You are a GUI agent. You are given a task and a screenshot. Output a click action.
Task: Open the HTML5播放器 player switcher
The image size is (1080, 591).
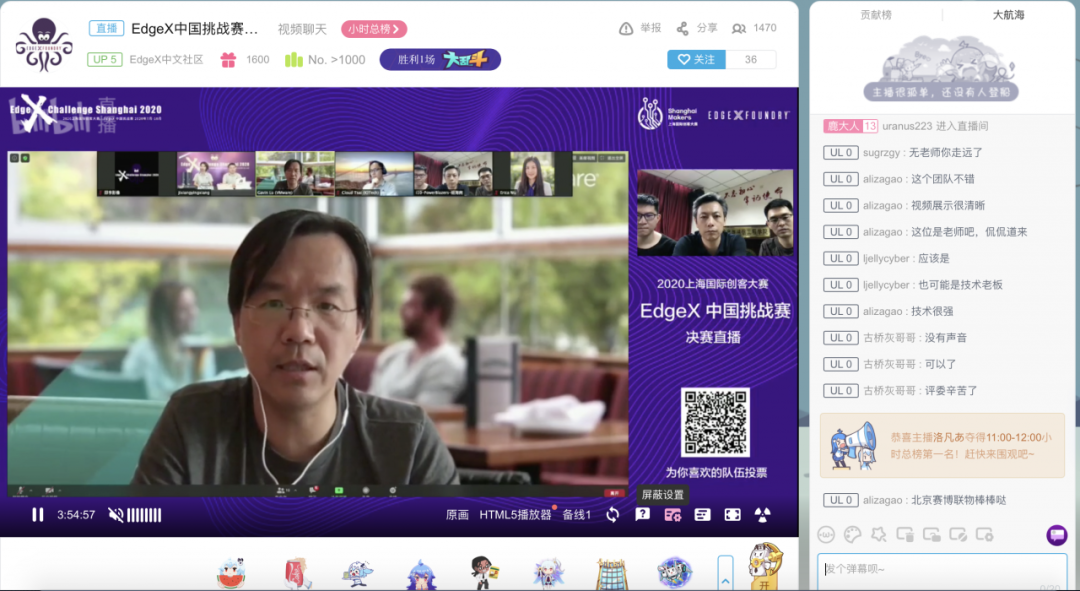[x=515, y=515]
